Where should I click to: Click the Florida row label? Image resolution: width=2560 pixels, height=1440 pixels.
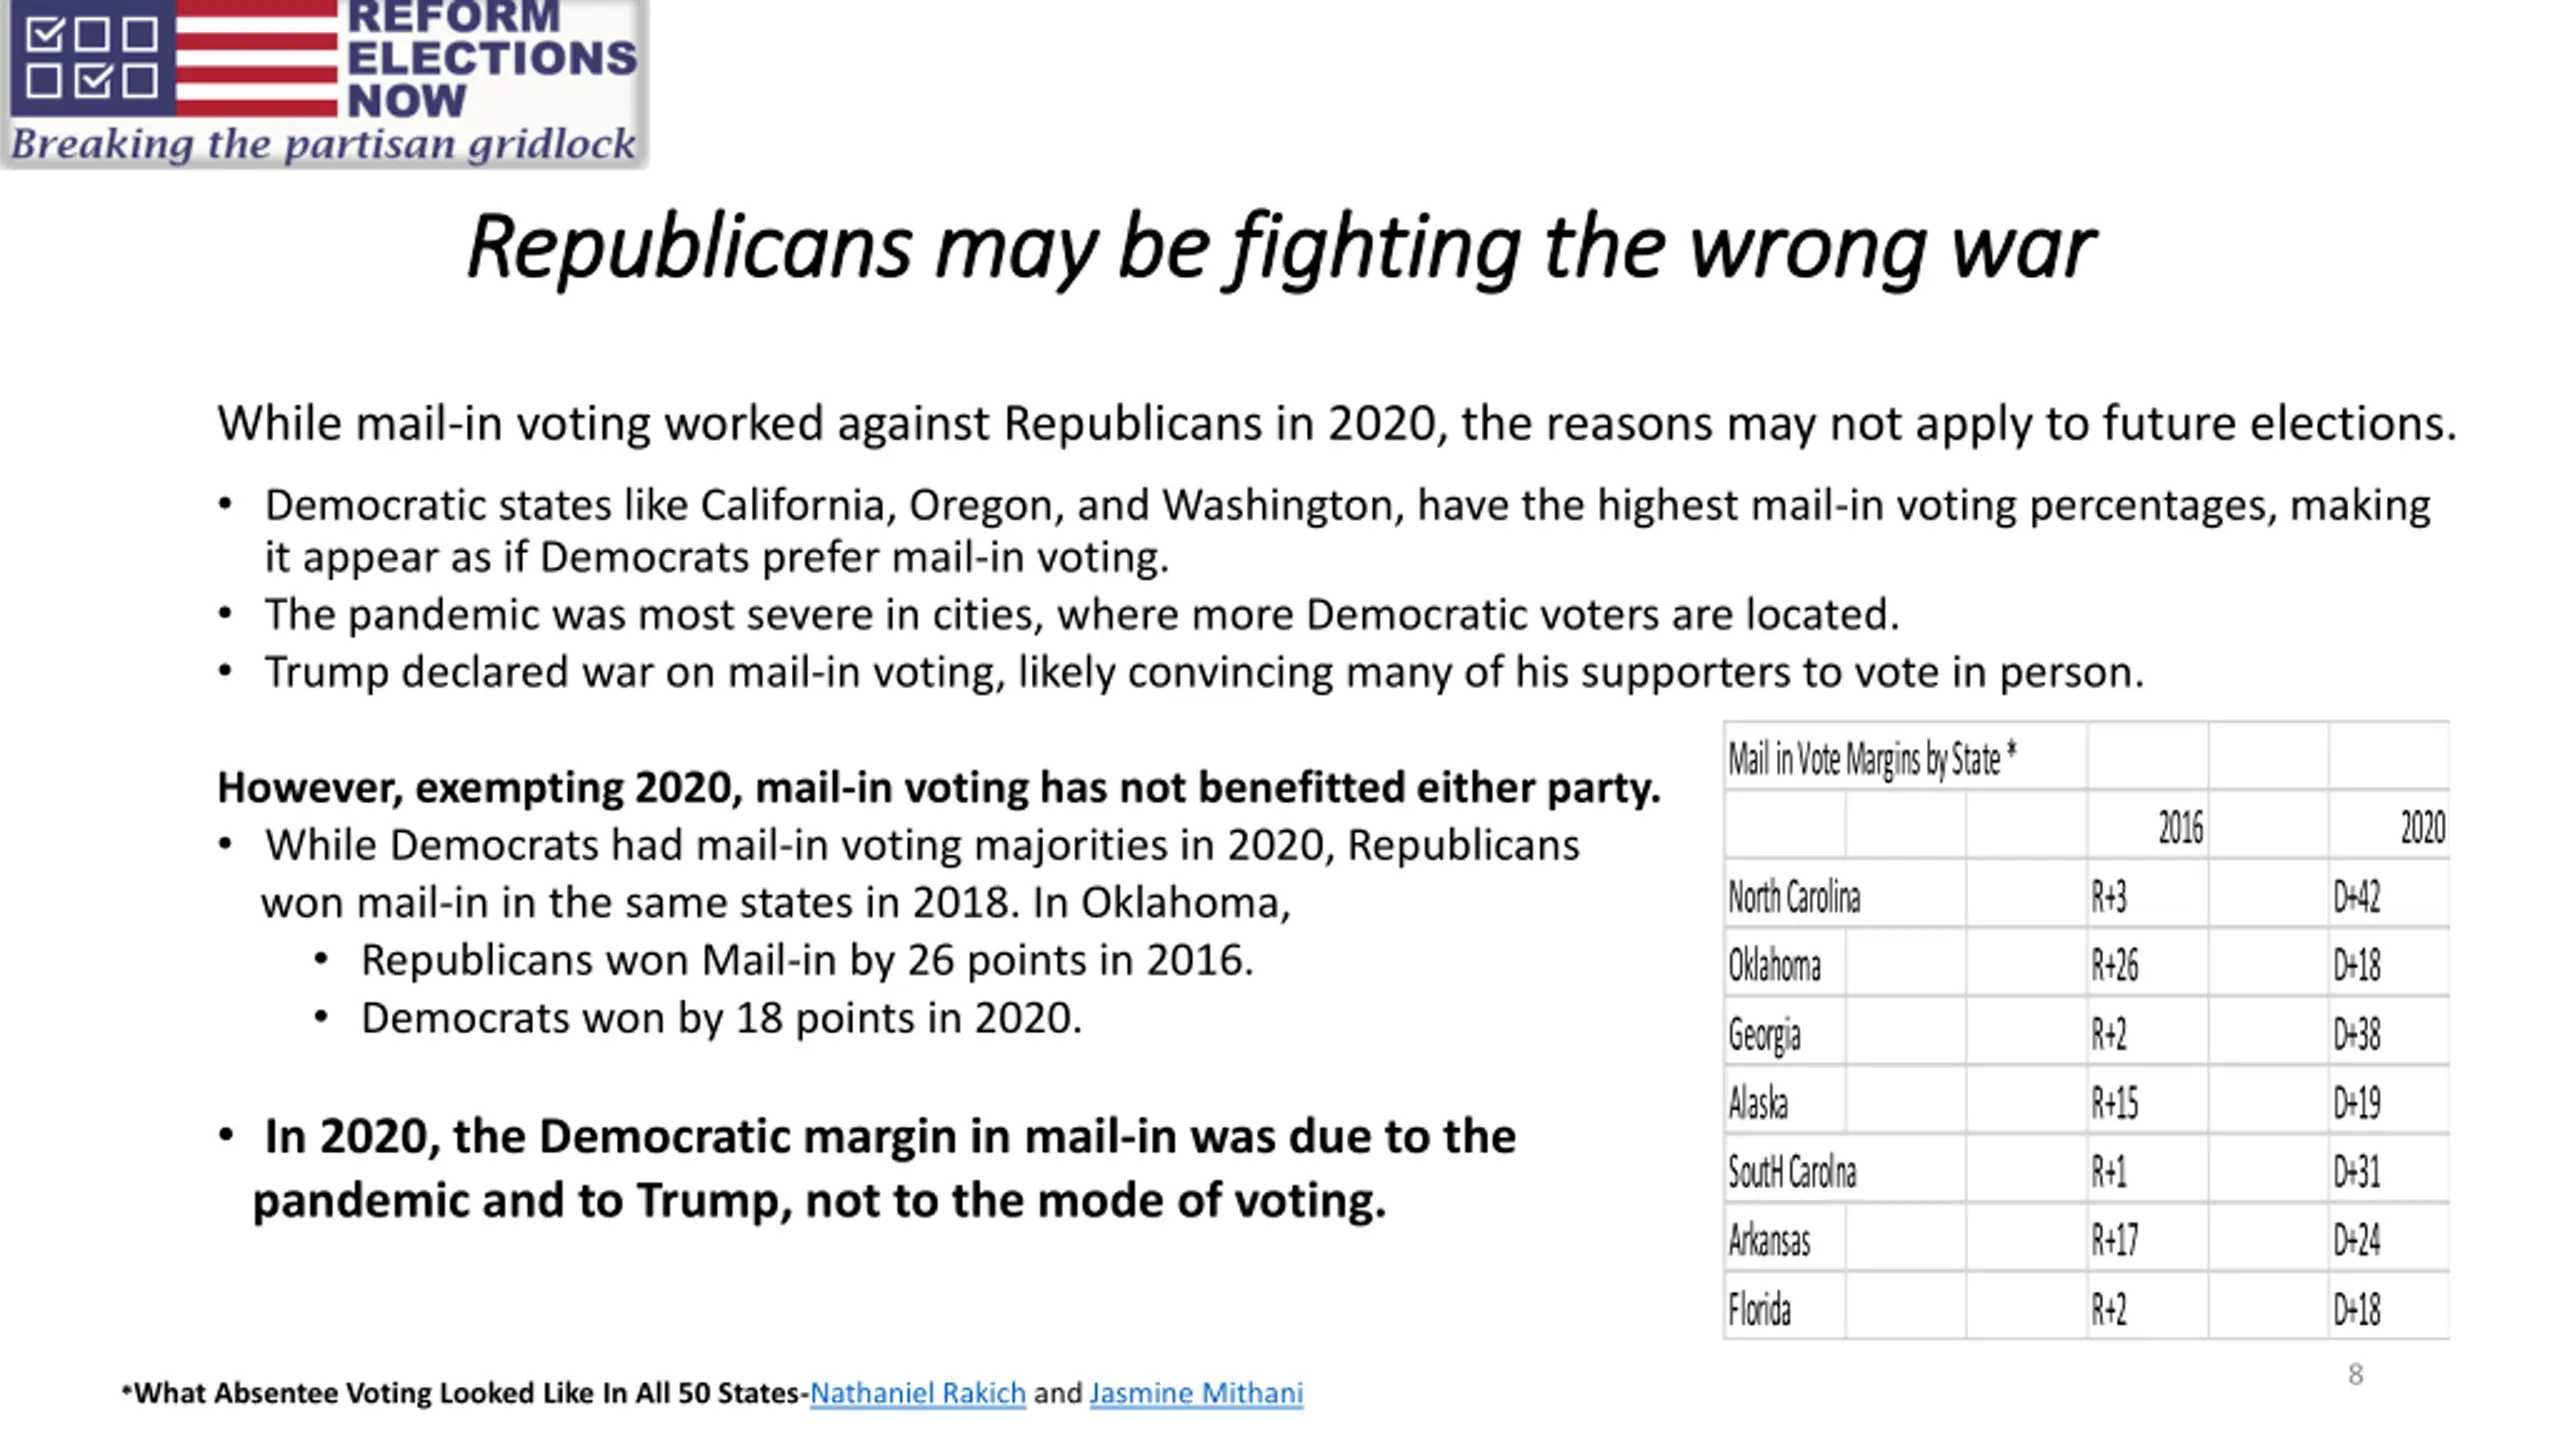click(1760, 1308)
